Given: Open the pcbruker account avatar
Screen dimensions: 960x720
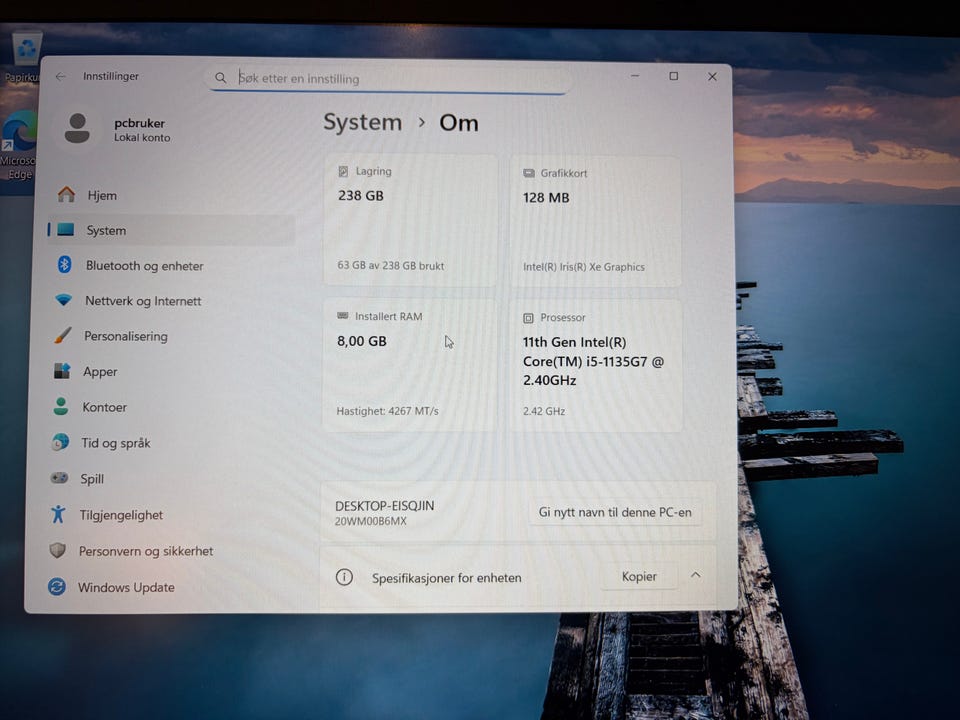Looking at the screenshot, I should [77, 129].
